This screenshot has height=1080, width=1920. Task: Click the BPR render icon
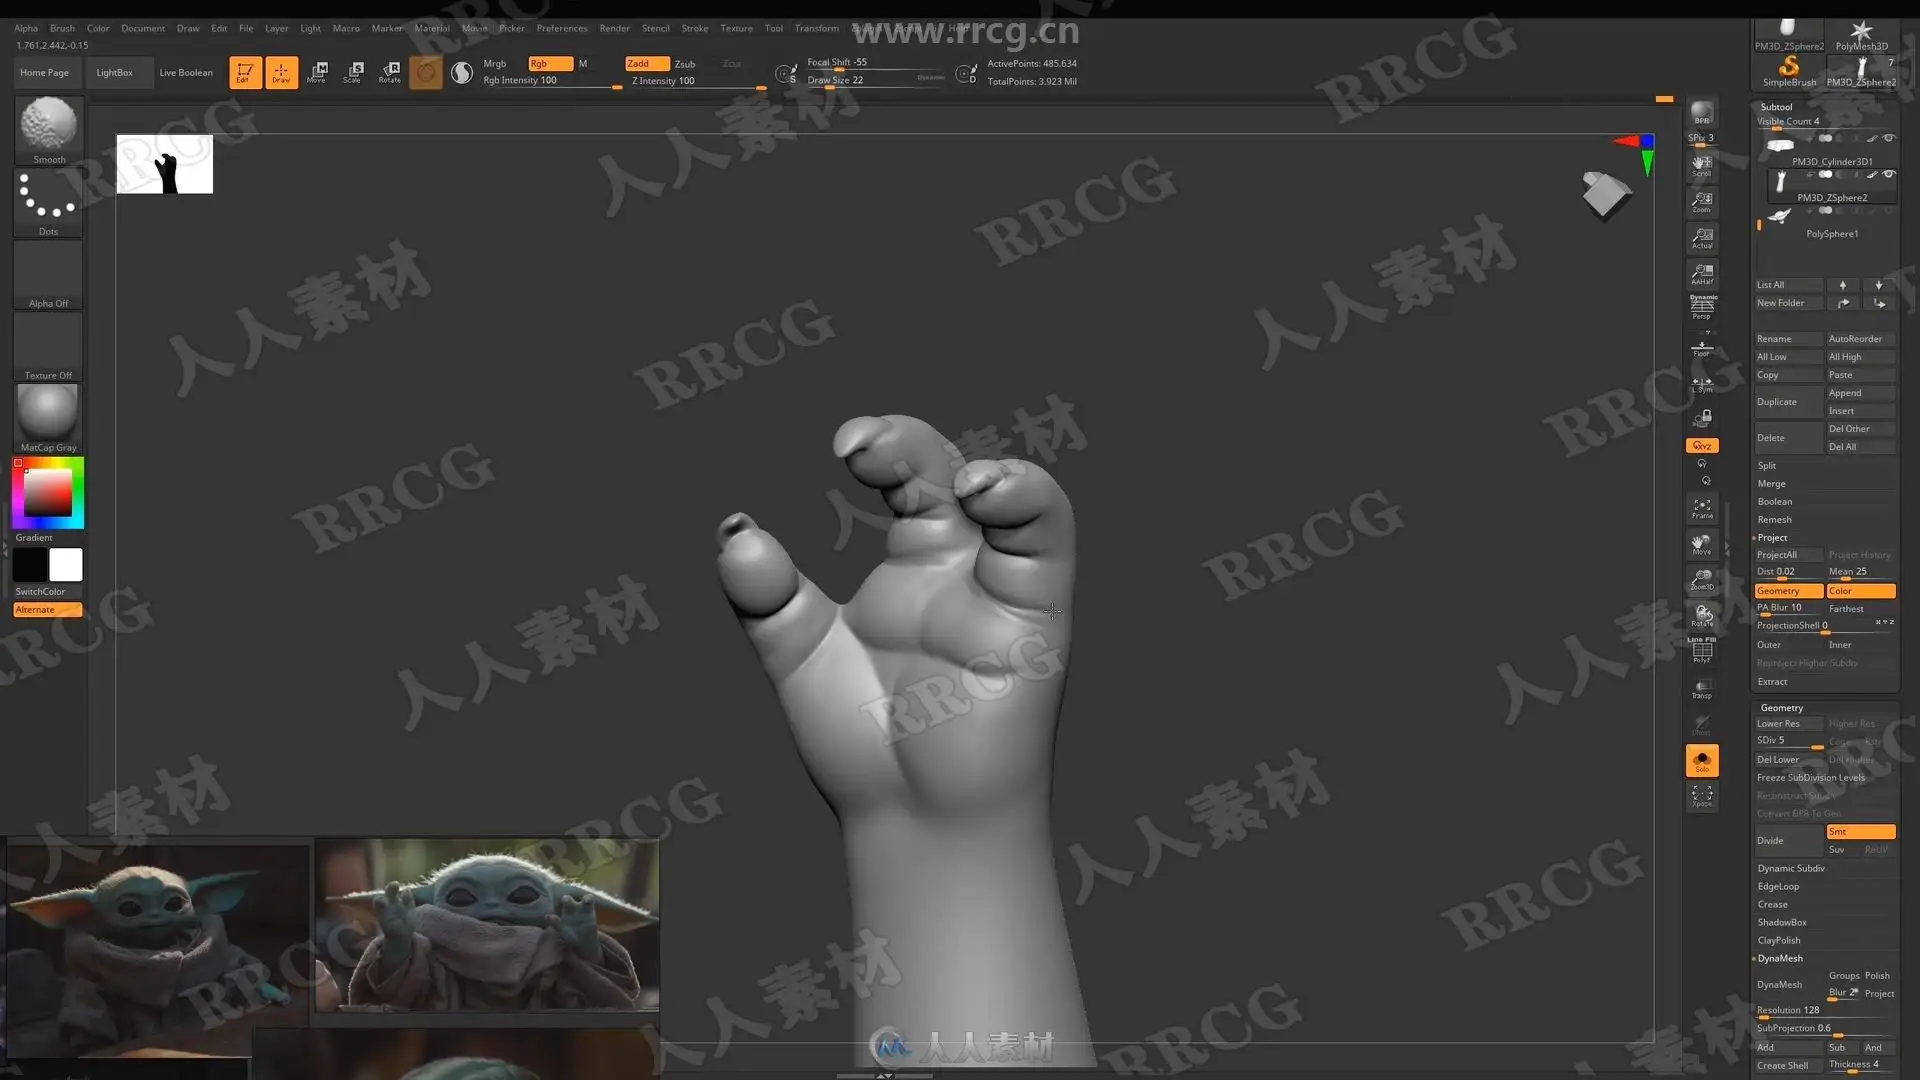pos(1702,112)
